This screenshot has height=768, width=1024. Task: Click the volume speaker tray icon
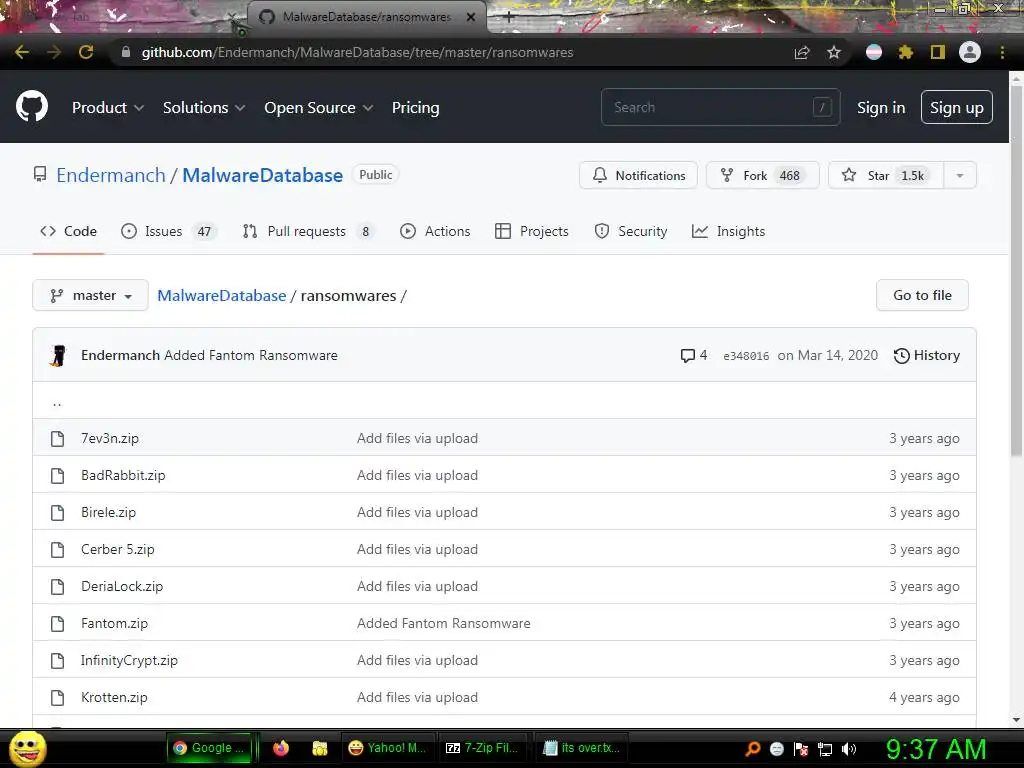point(849,749)
